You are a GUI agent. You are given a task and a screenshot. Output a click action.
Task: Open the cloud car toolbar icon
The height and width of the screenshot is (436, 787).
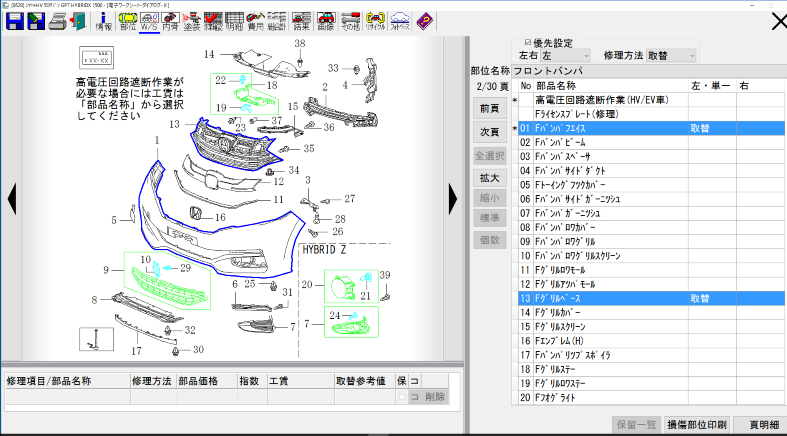coord(400,22)
